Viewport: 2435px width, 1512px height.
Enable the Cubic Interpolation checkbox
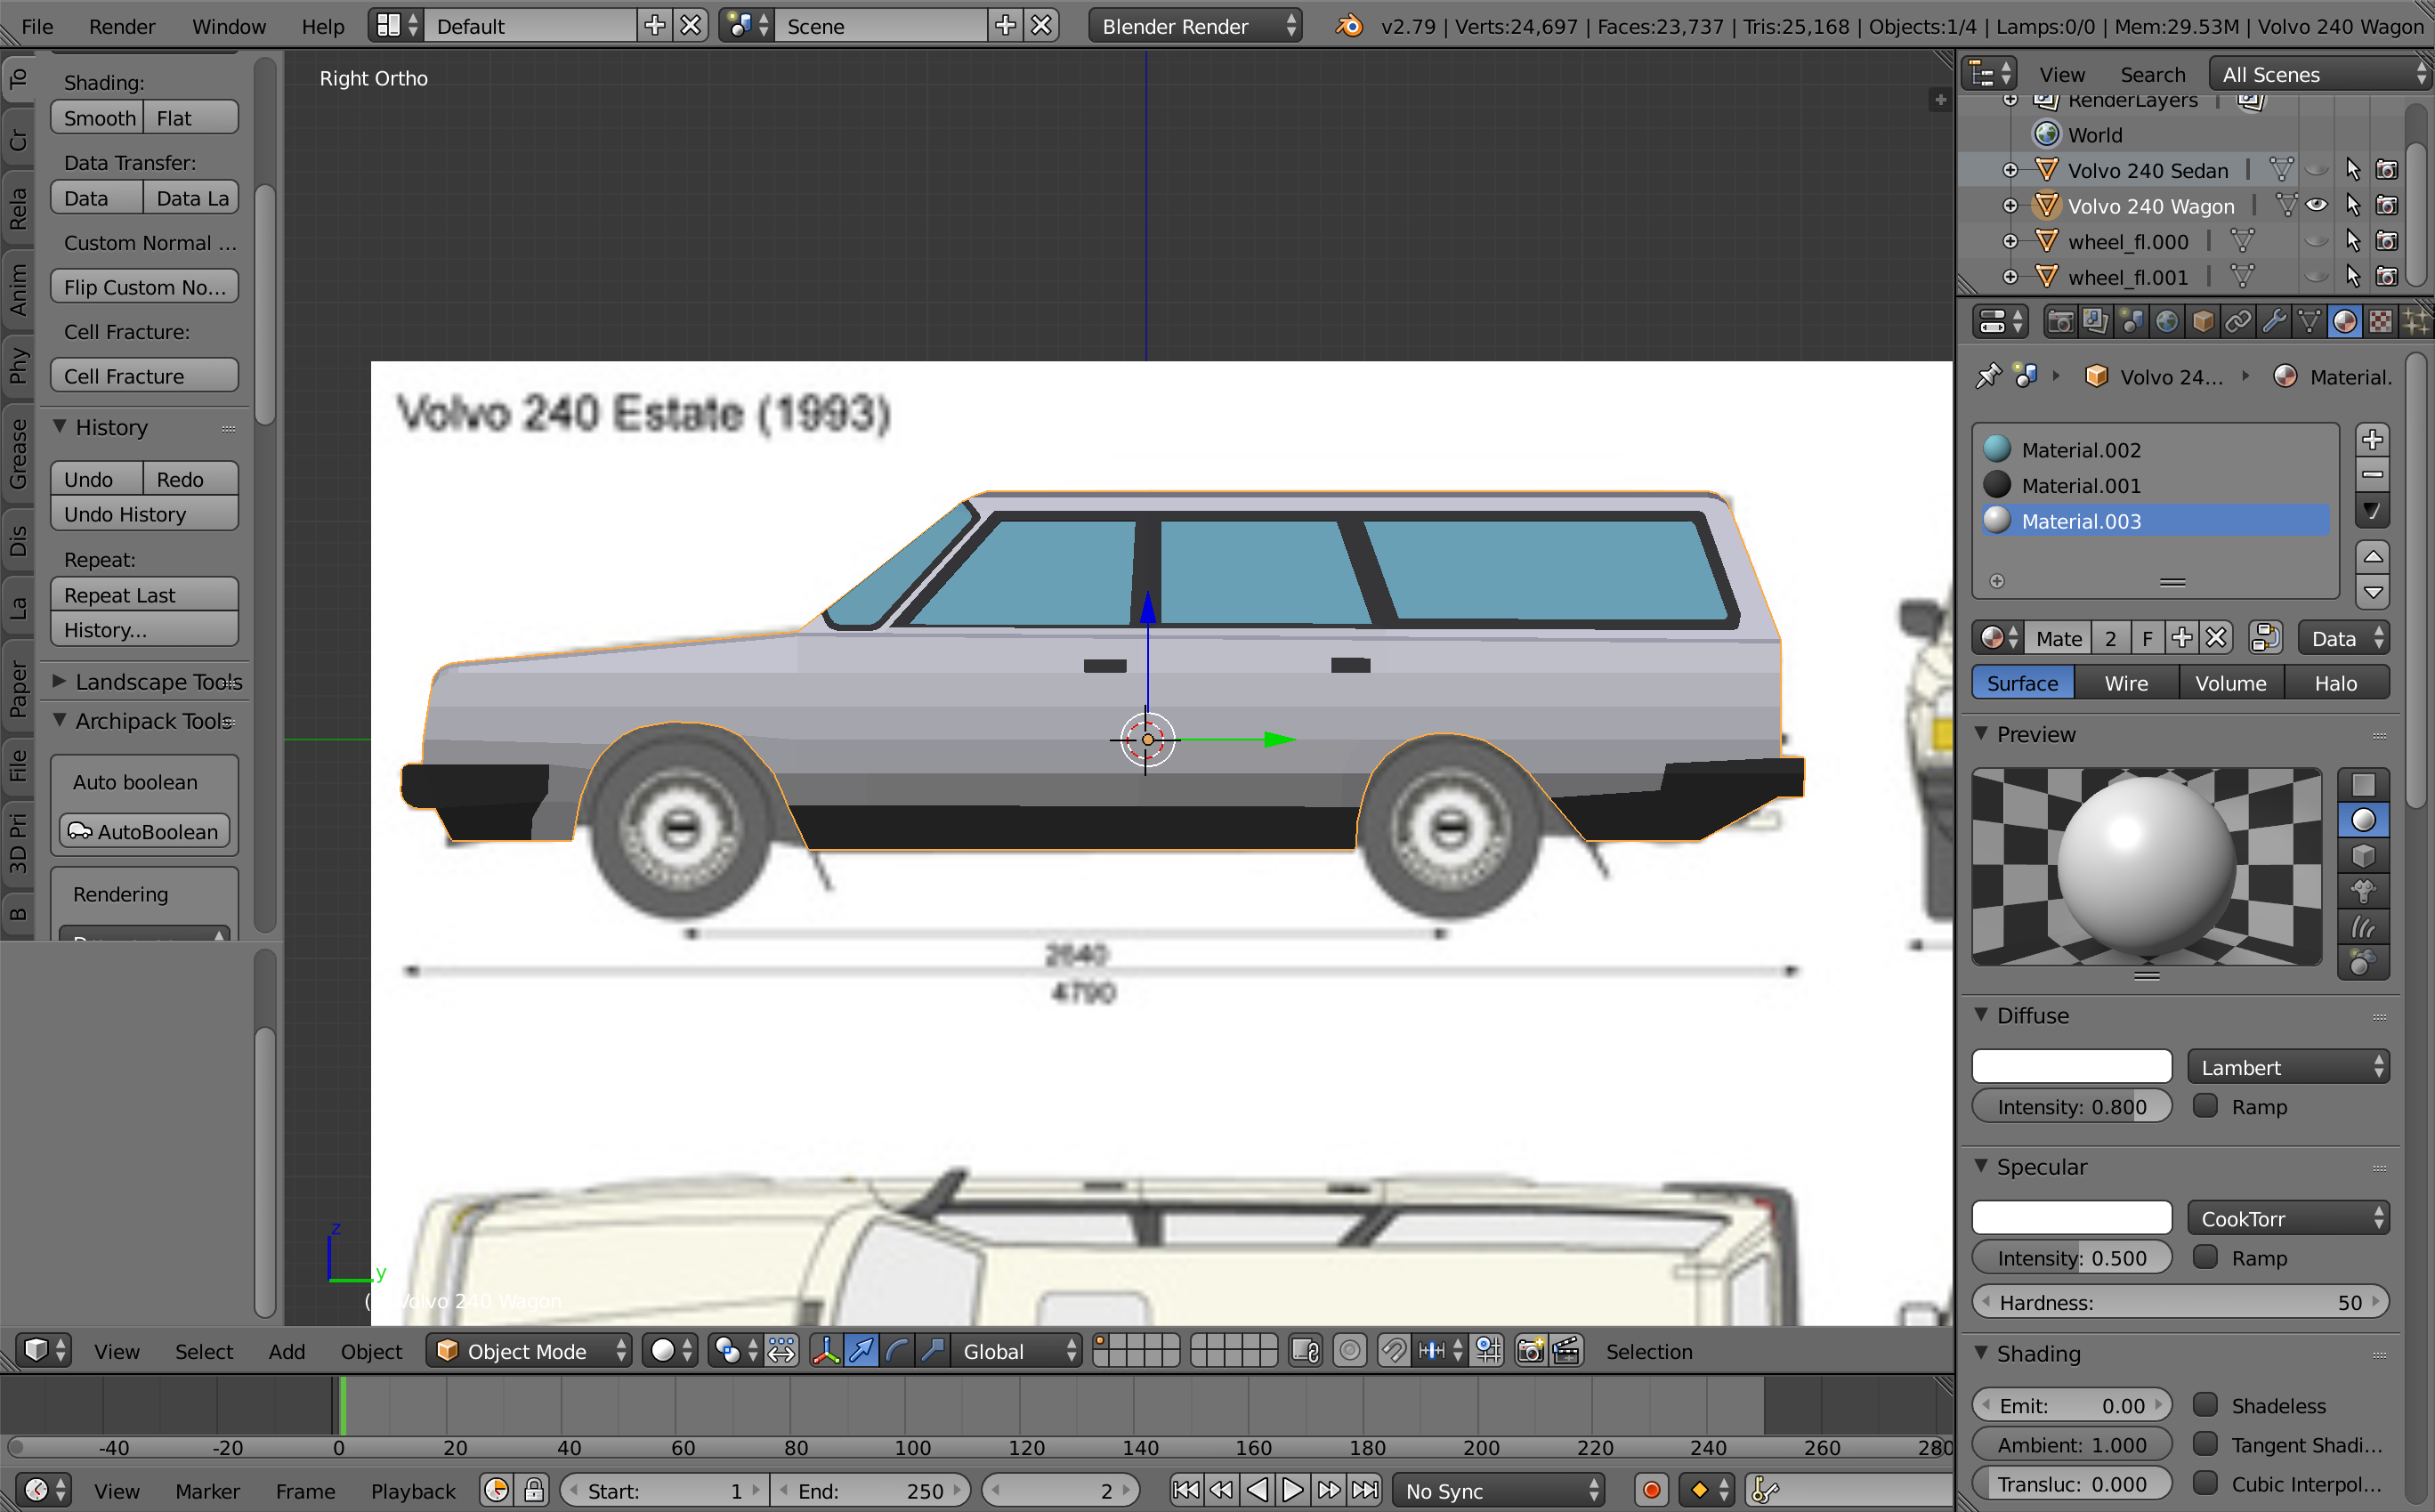pyautogui.click(x=2205, y=1482)
